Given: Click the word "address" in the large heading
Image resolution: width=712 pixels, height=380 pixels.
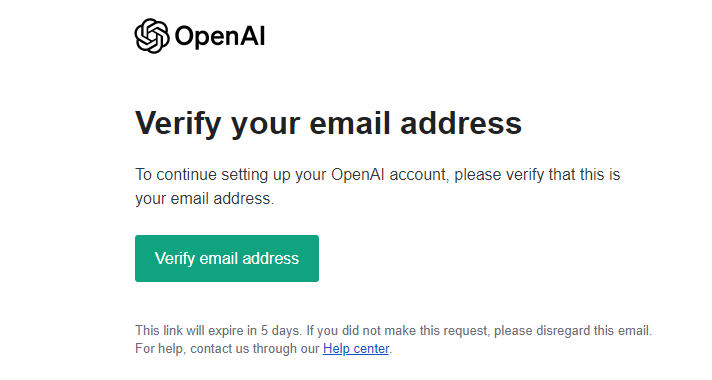Looking at the screenshot, I should pyautogui.click(x=461, y=123).
